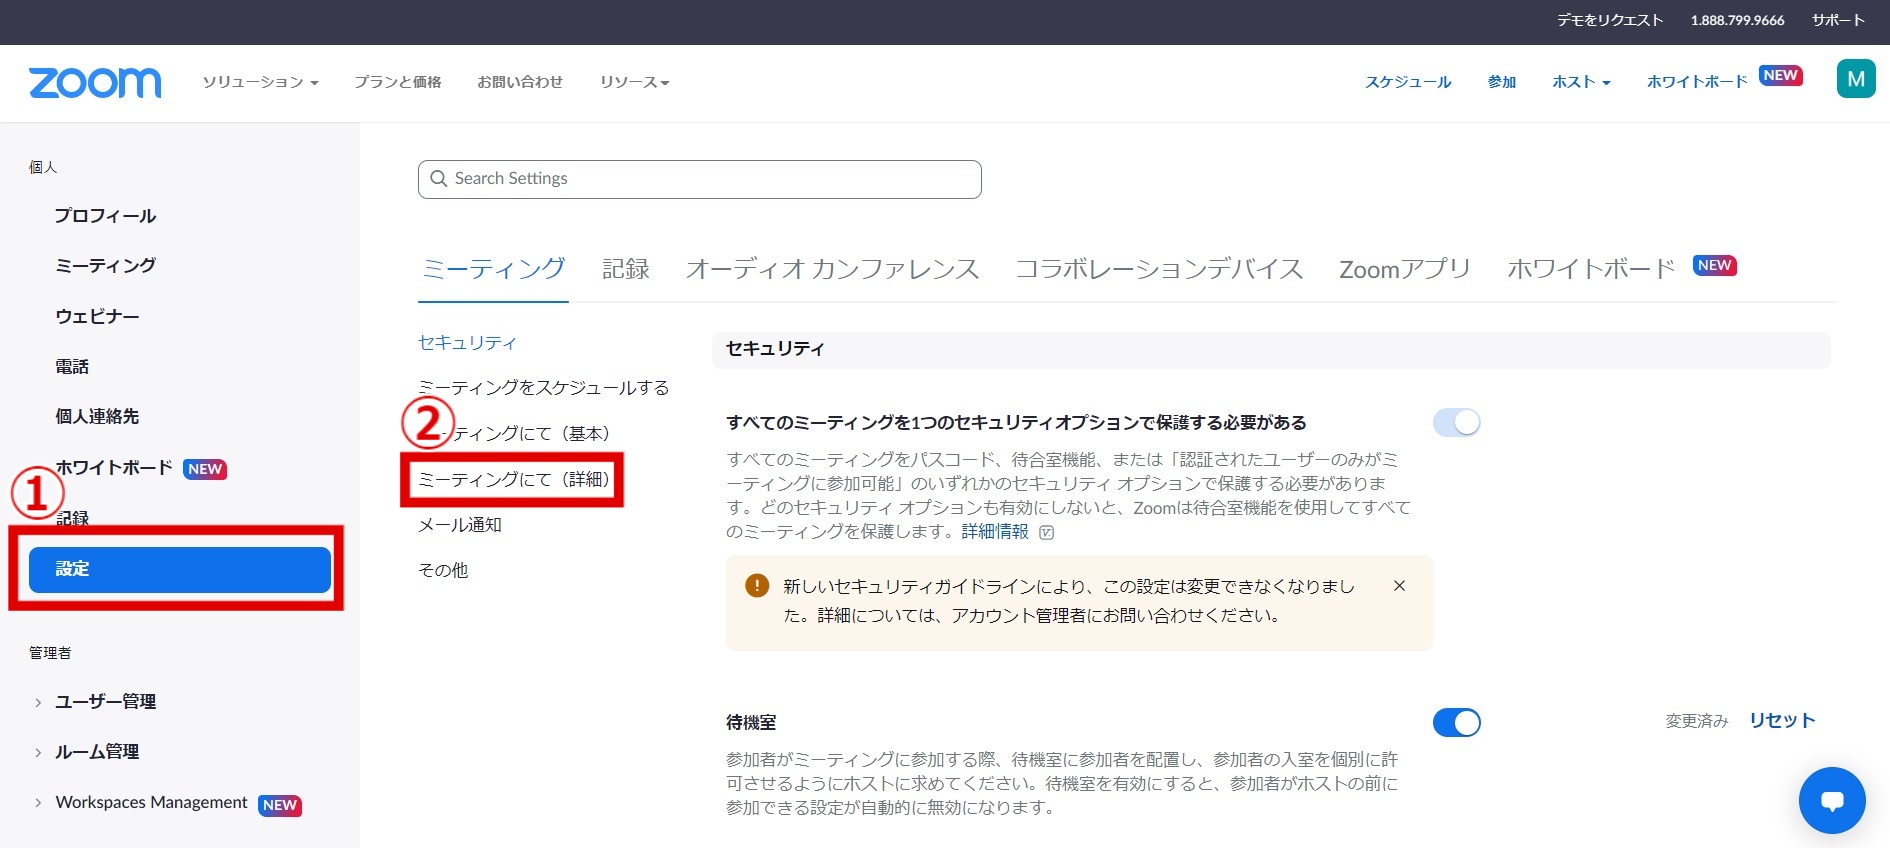Switch to the Zoomアプリ tab
Viewport: 1890px width, 848px height.
[x=1405, y=269]
